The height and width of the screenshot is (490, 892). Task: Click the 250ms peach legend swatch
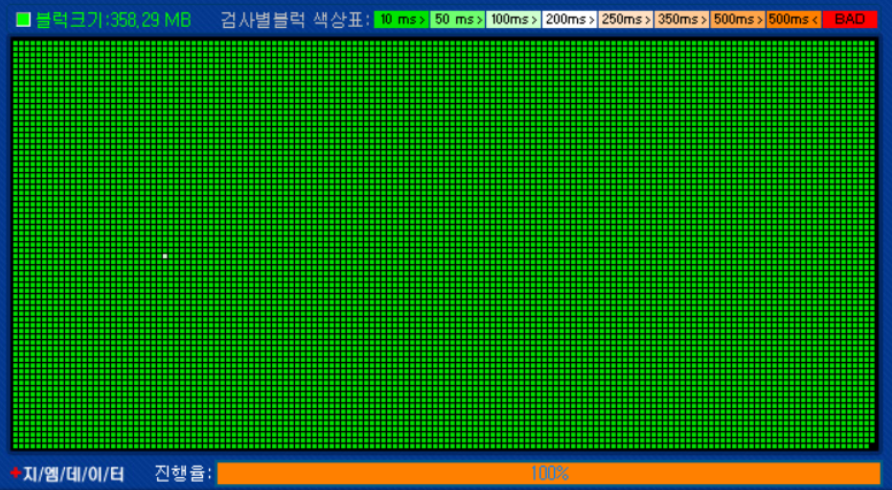(x=625, y=19)
